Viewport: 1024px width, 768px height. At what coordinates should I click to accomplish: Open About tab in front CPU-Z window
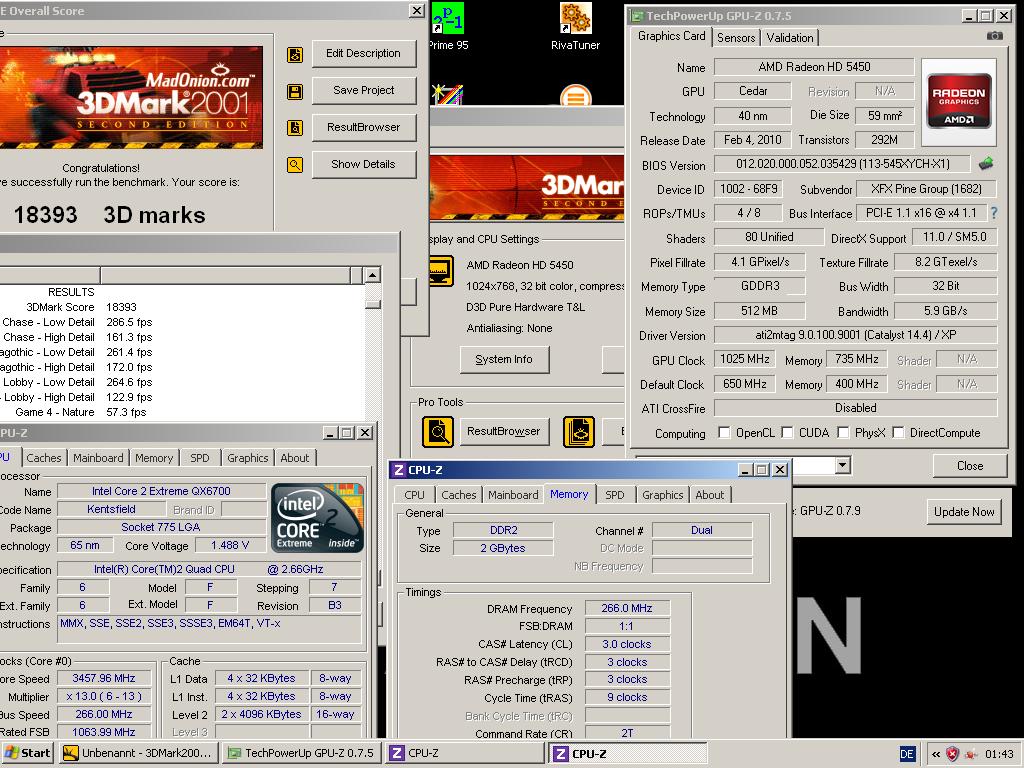click(x=709, y=495)
